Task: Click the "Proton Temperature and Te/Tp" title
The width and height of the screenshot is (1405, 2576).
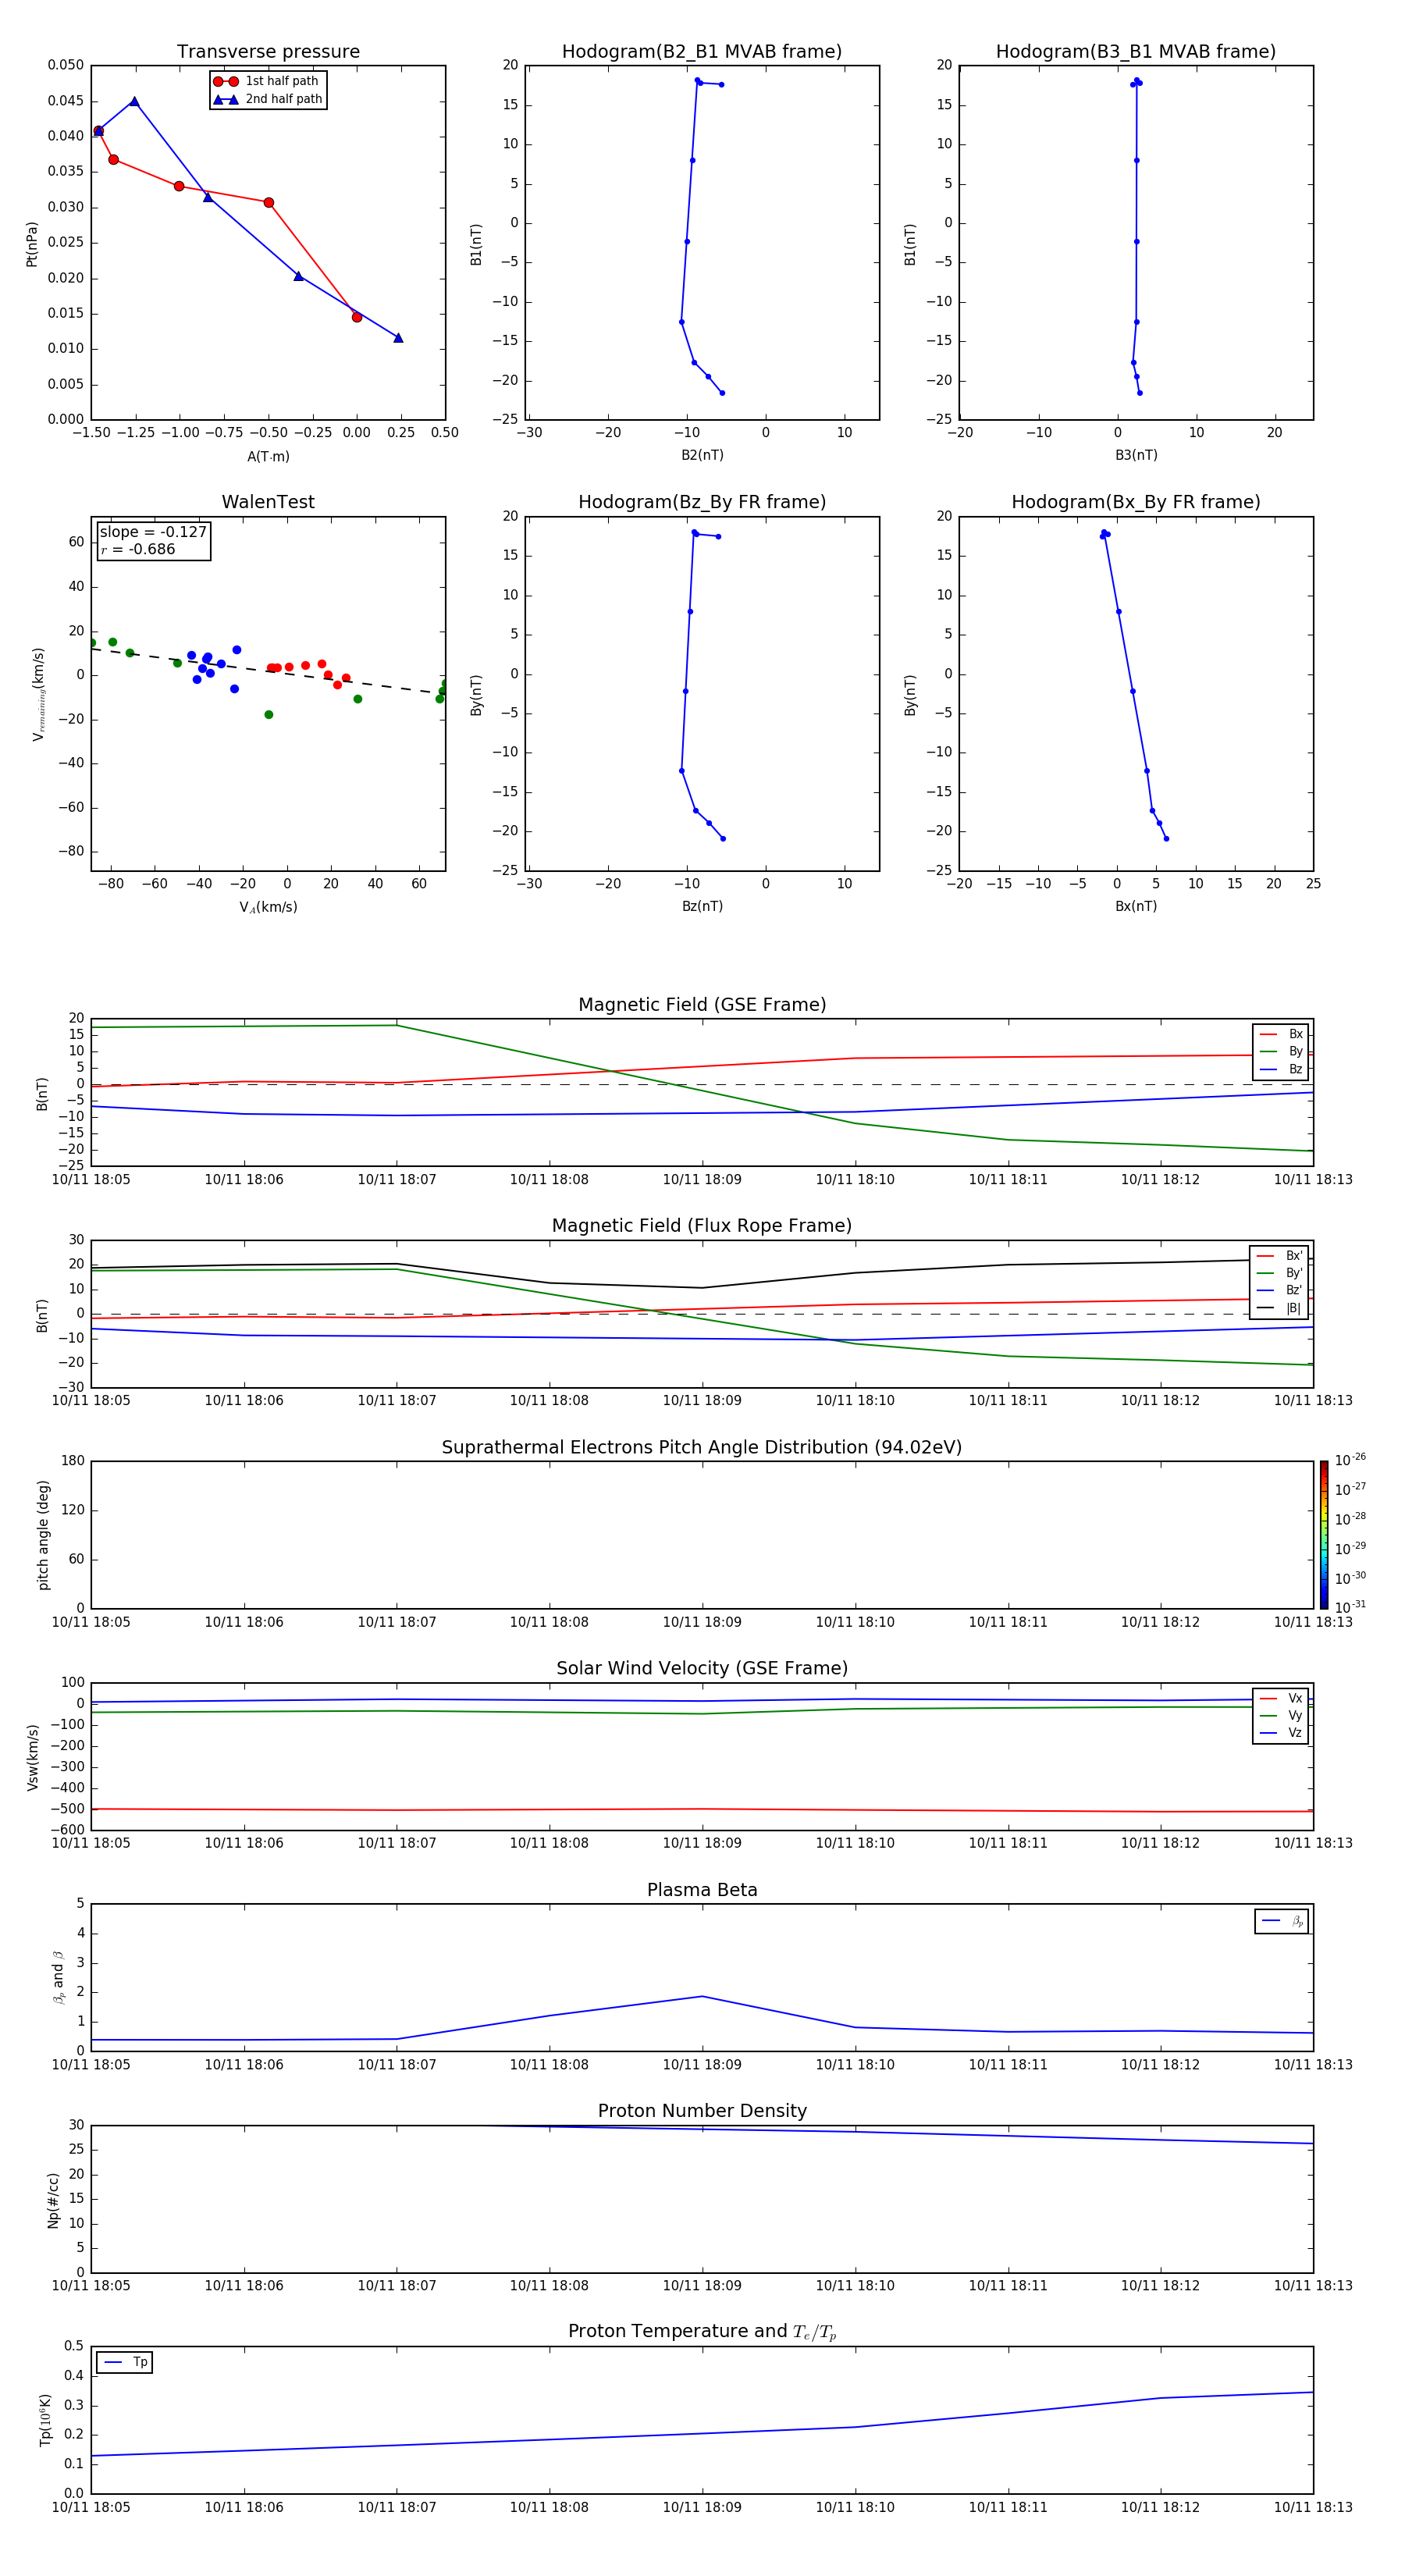Action: (702, 2332)
